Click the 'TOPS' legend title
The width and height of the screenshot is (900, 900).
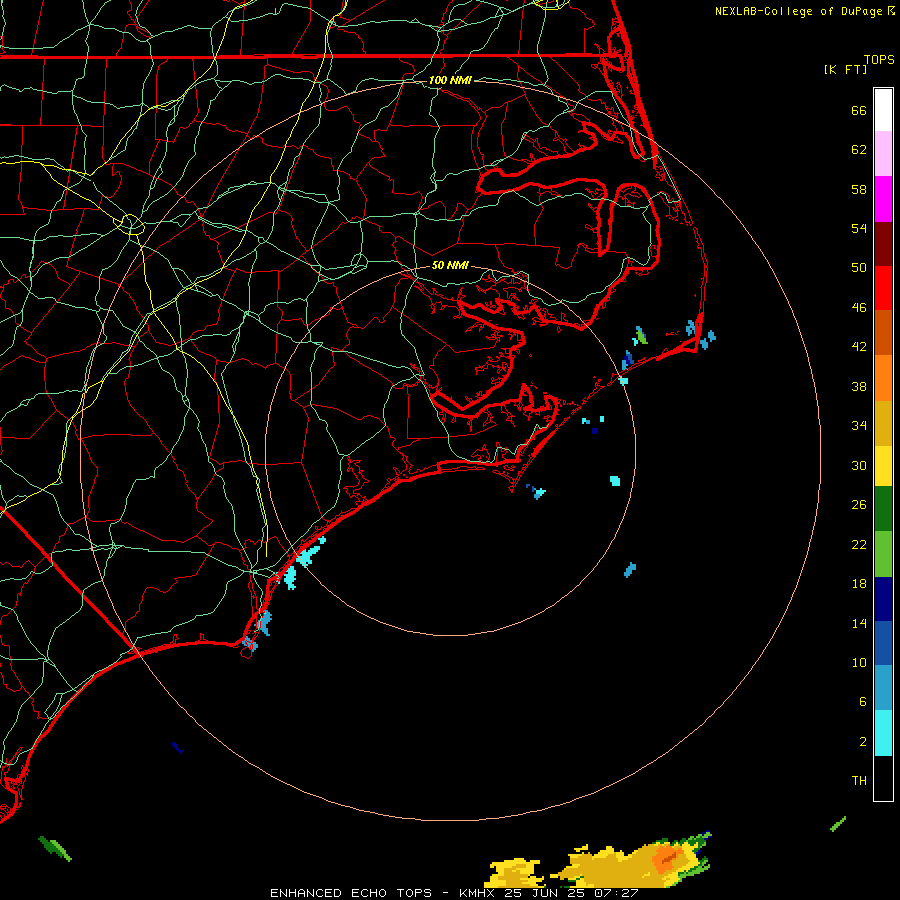tap(879, 60)
